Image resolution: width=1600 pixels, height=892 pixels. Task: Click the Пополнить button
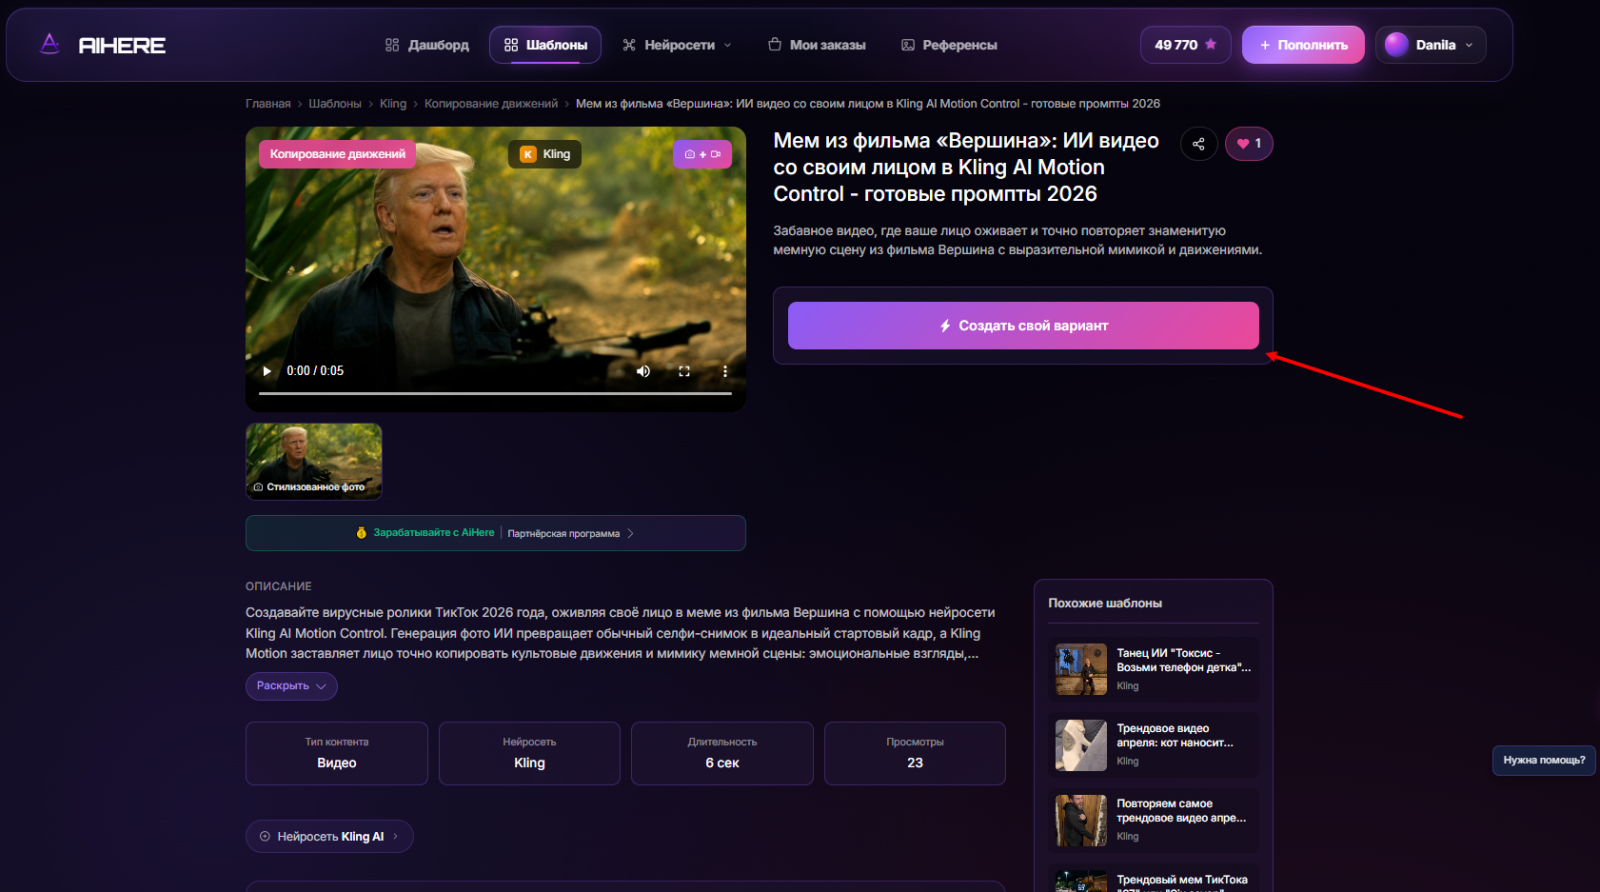pos(1303,45)
